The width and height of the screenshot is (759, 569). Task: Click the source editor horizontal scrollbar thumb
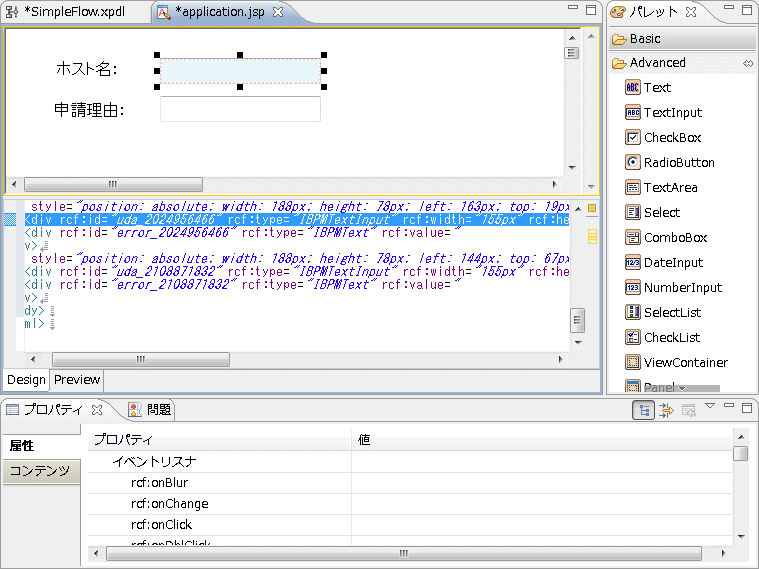pos(141,360)
